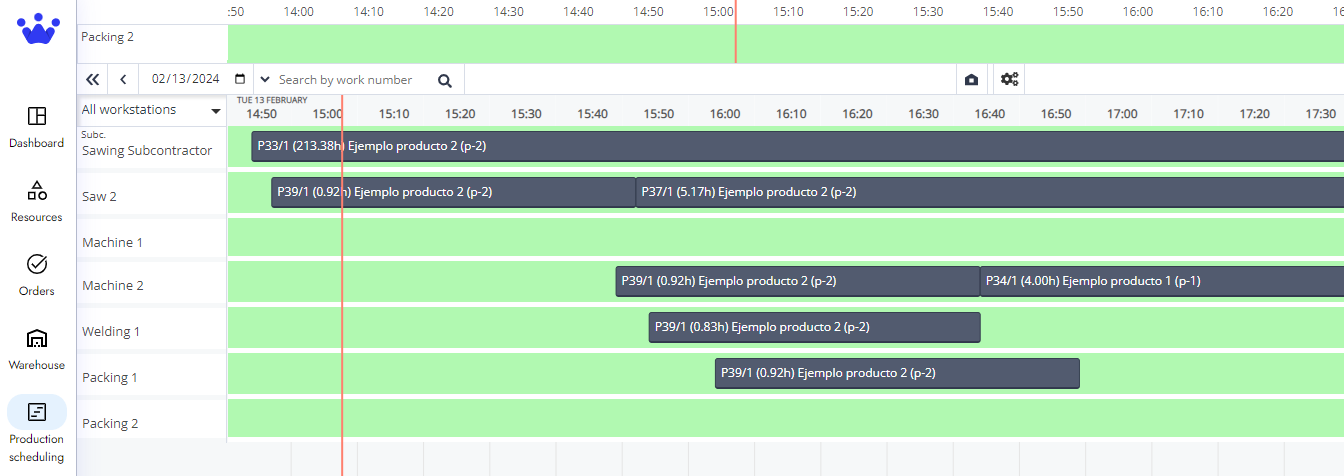Screen dimensions: 1344x476
Task: Click the crown logo icon
Action: (x=38, y=29)
